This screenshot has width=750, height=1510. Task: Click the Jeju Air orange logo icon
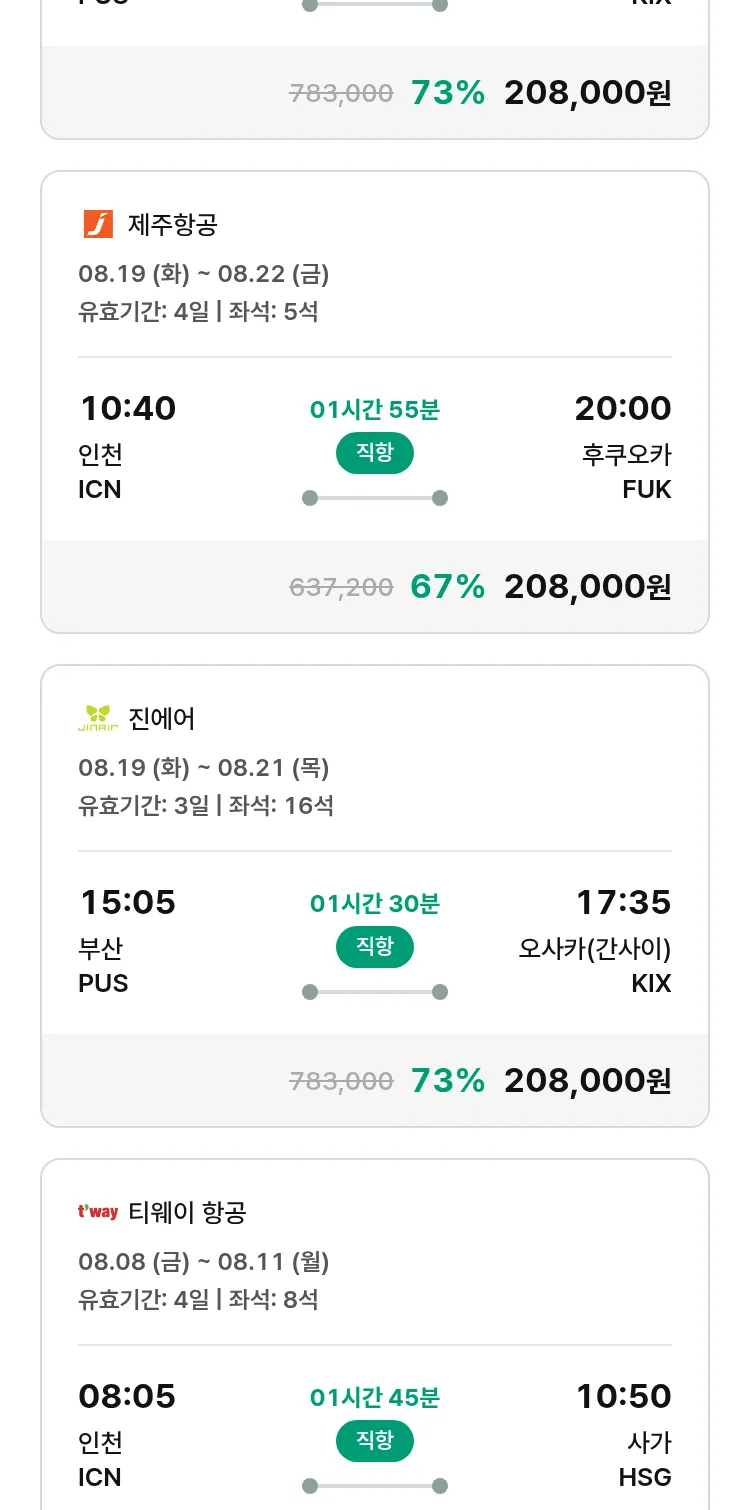pos(98,224)
